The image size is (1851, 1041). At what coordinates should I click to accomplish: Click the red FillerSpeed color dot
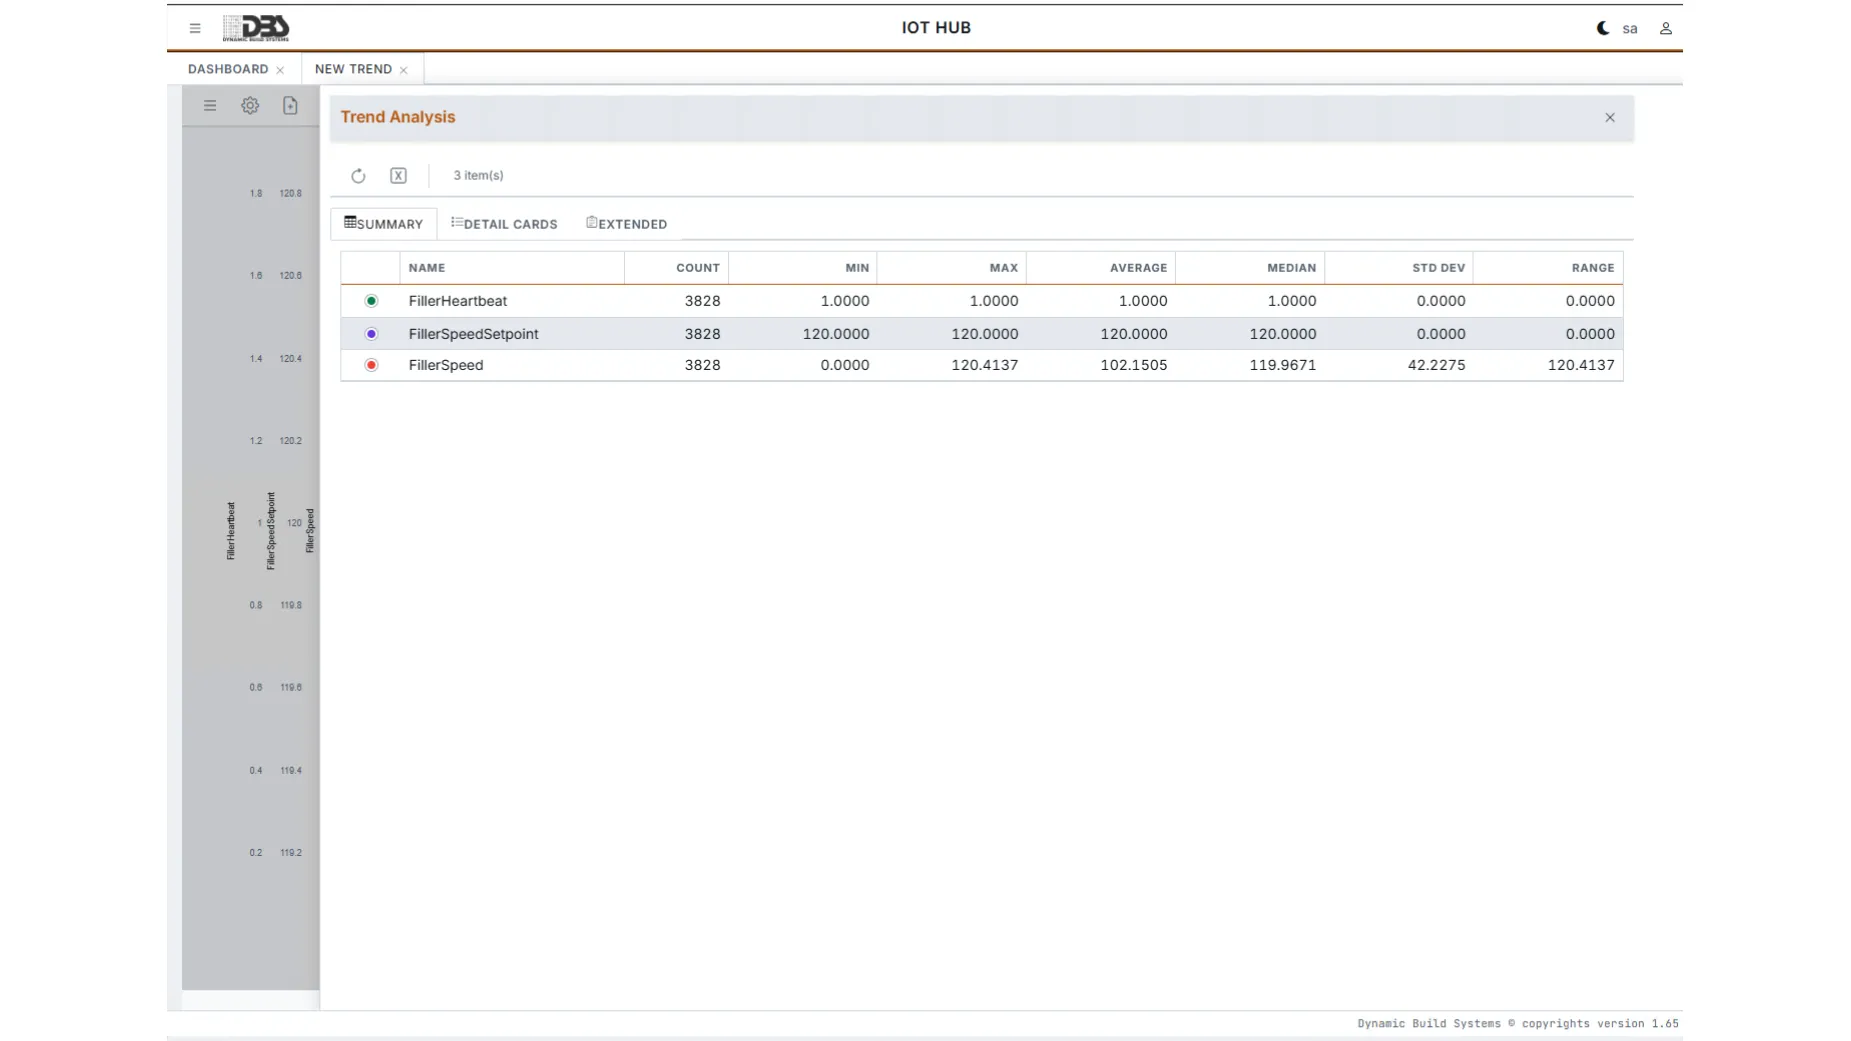(371, 365)
